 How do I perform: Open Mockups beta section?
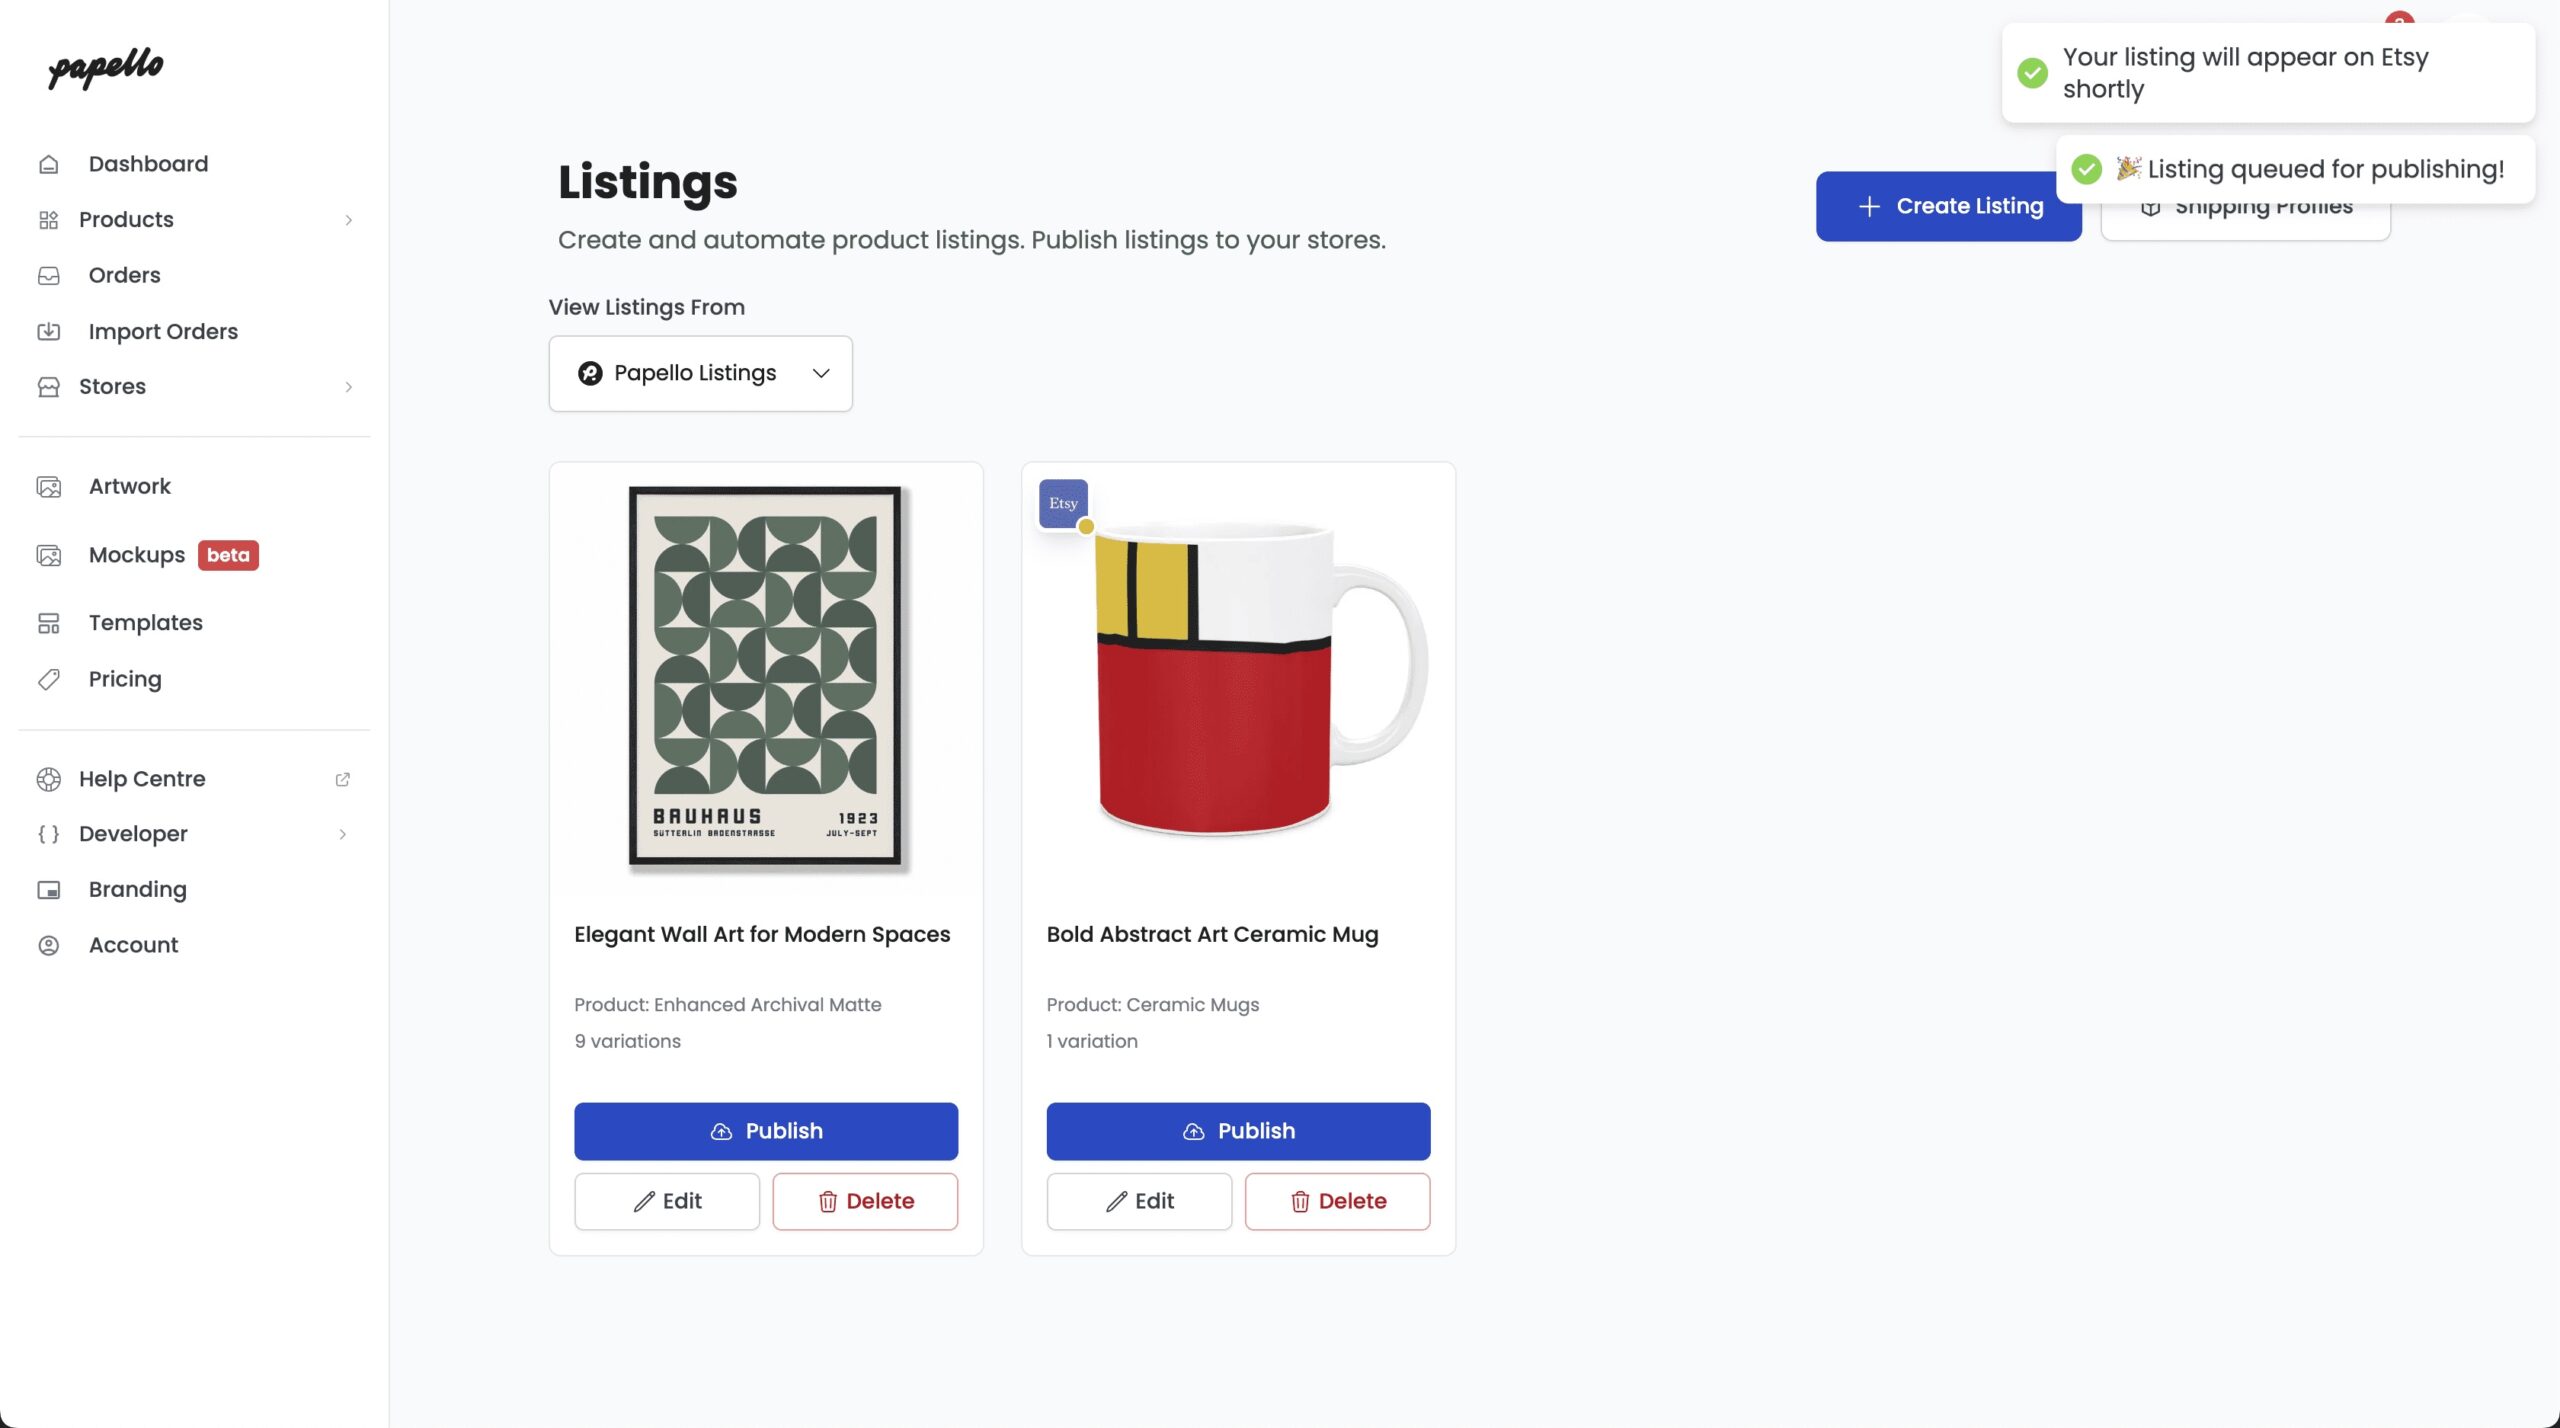coord(137,555)
